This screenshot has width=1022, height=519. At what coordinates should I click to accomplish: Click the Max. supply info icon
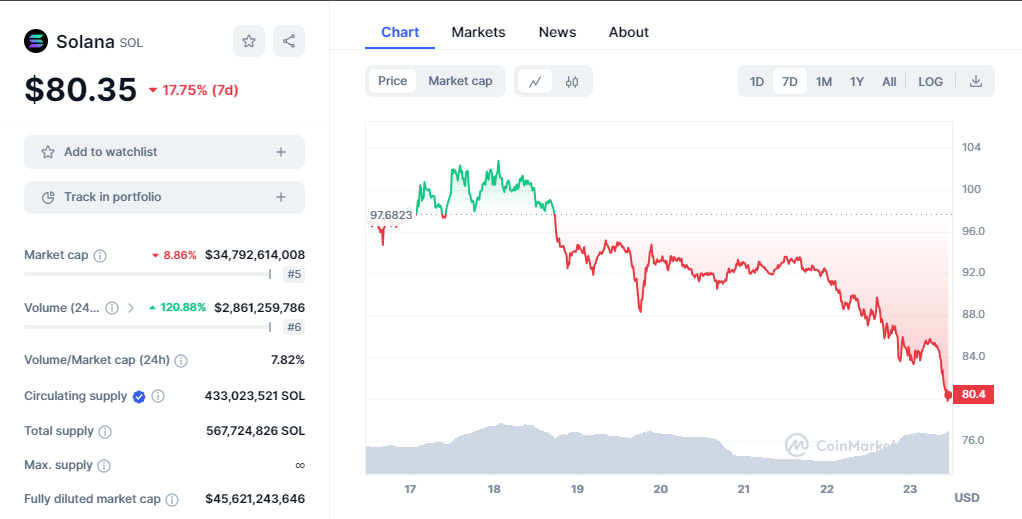click(x=104, y=465)
